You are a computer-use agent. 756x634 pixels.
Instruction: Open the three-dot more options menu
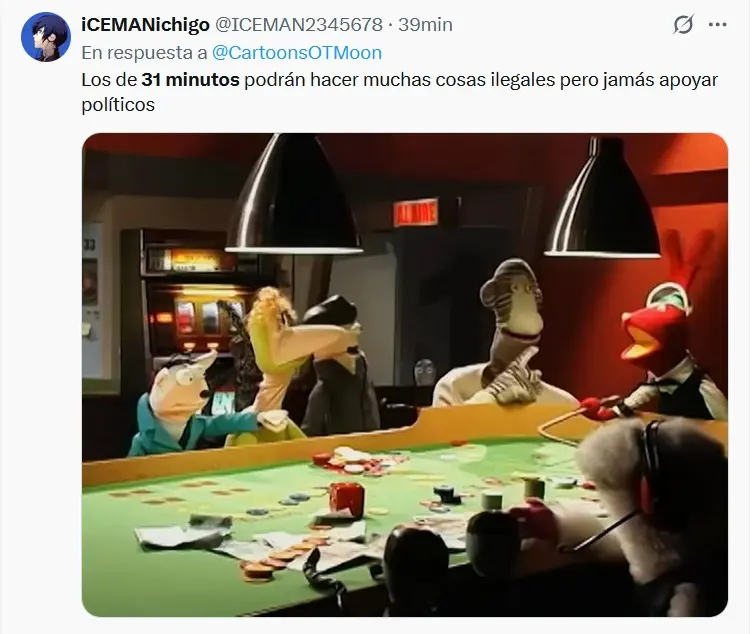pos(717,24)
